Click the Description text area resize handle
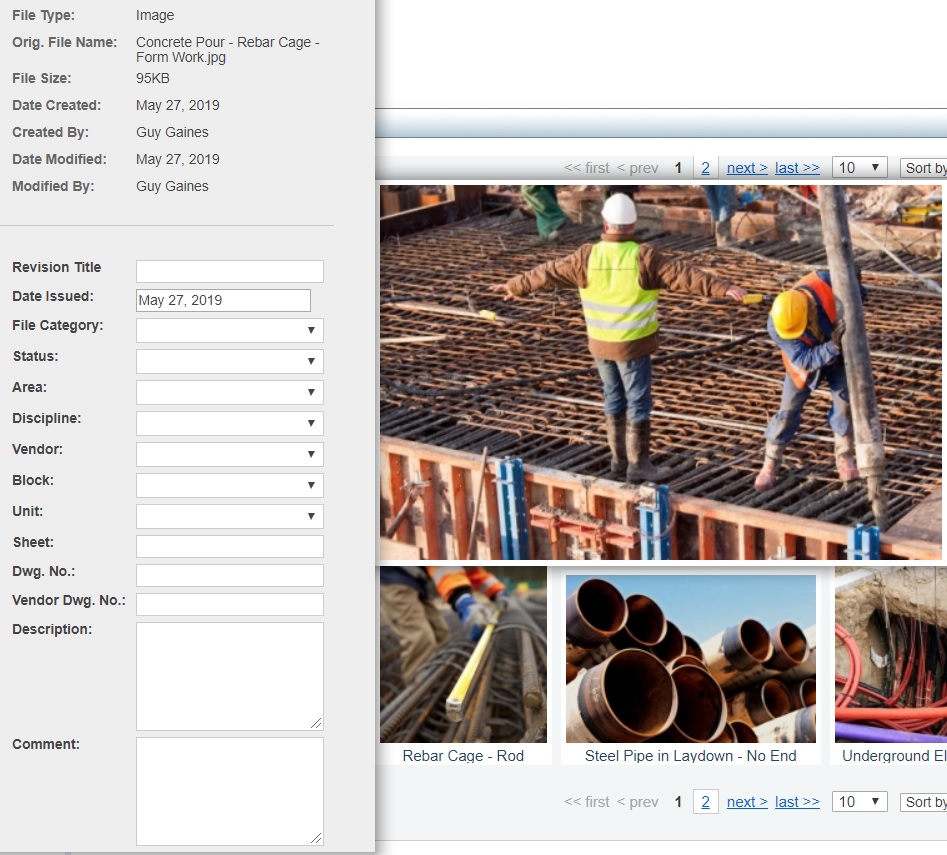This screenshot has width=947, height=855. click(x=316, y=723)
